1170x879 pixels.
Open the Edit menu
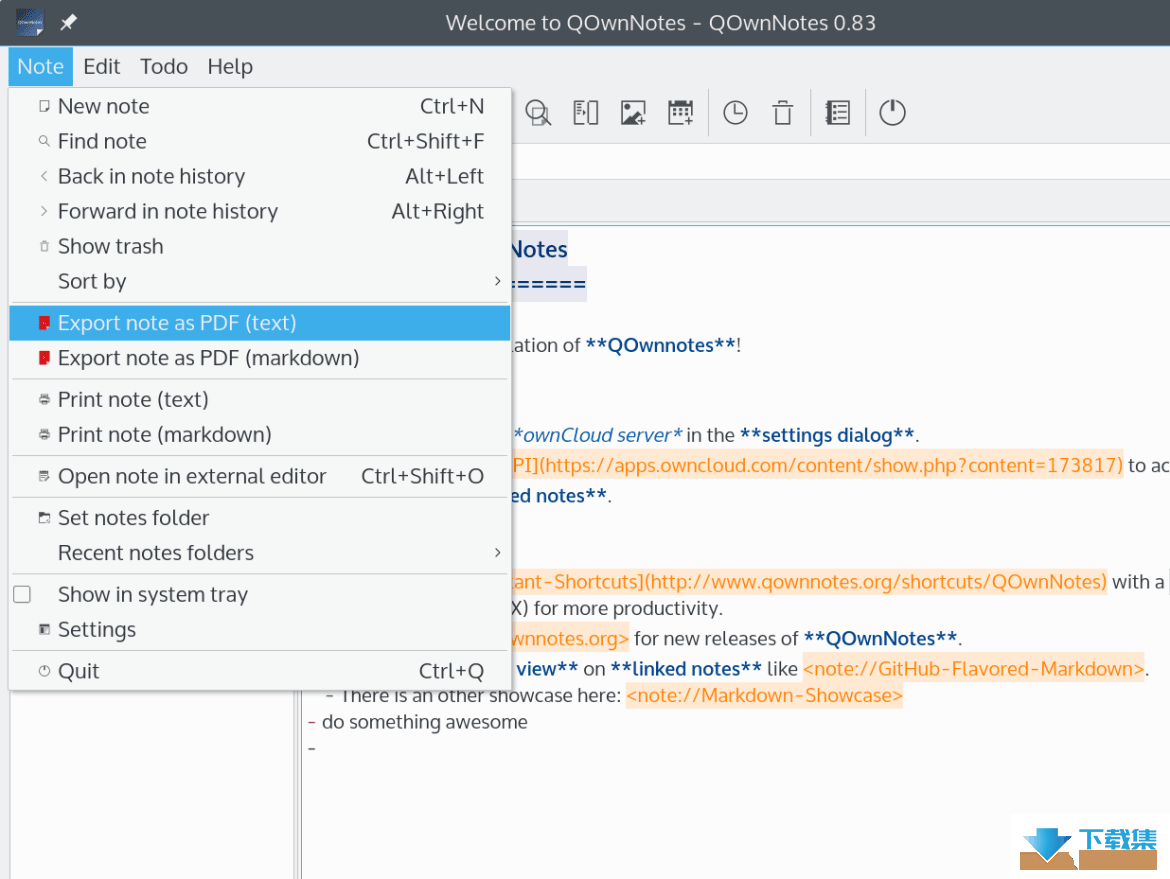[x=101, y=66]
